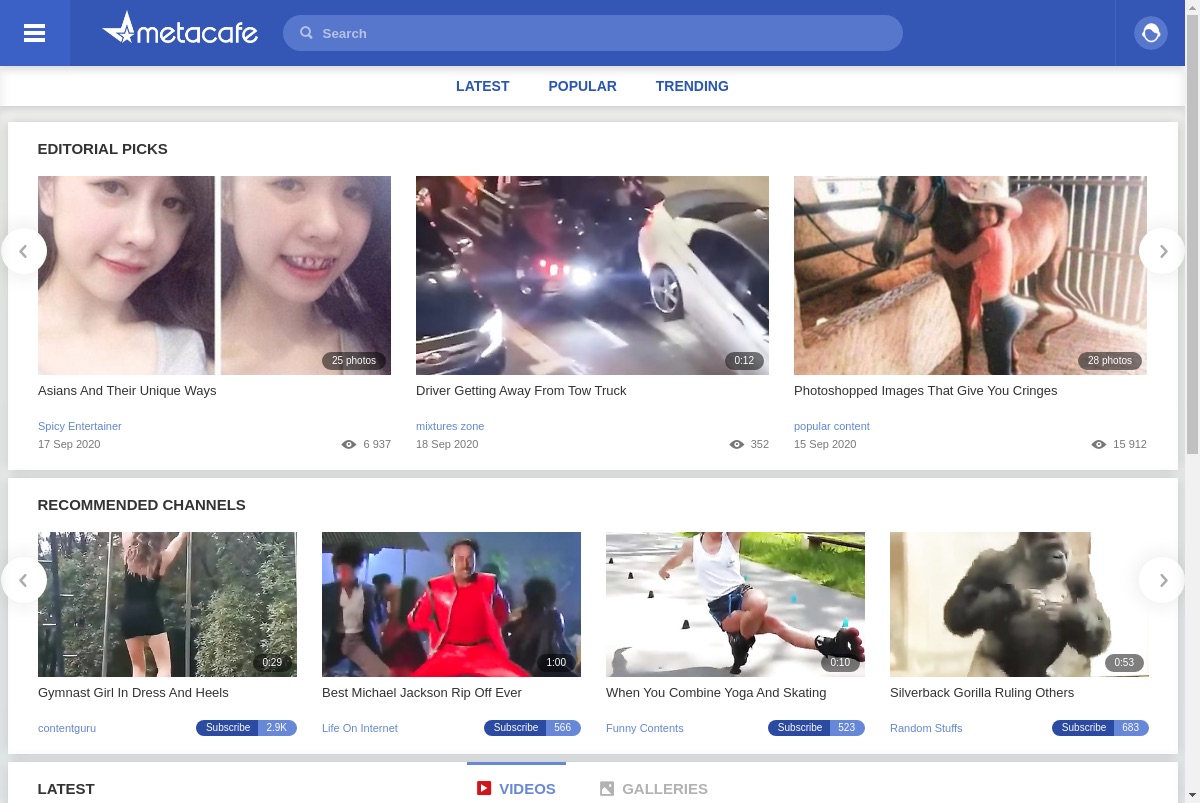Open Asians And Their Unique Ways thumbnail

(x=214, y=275)
